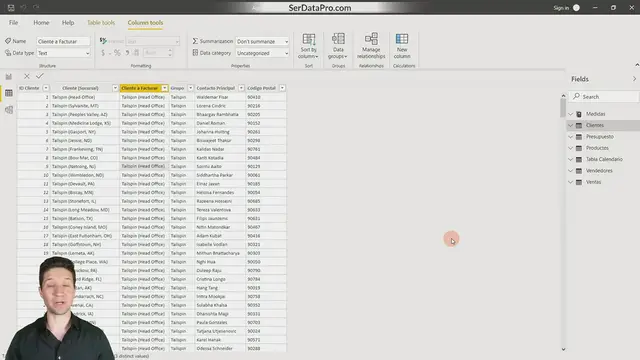Click cell Tailspin (Coney Island, MO)
The image size is (640, 360).
pyautogui.click(x=85, y=227)
